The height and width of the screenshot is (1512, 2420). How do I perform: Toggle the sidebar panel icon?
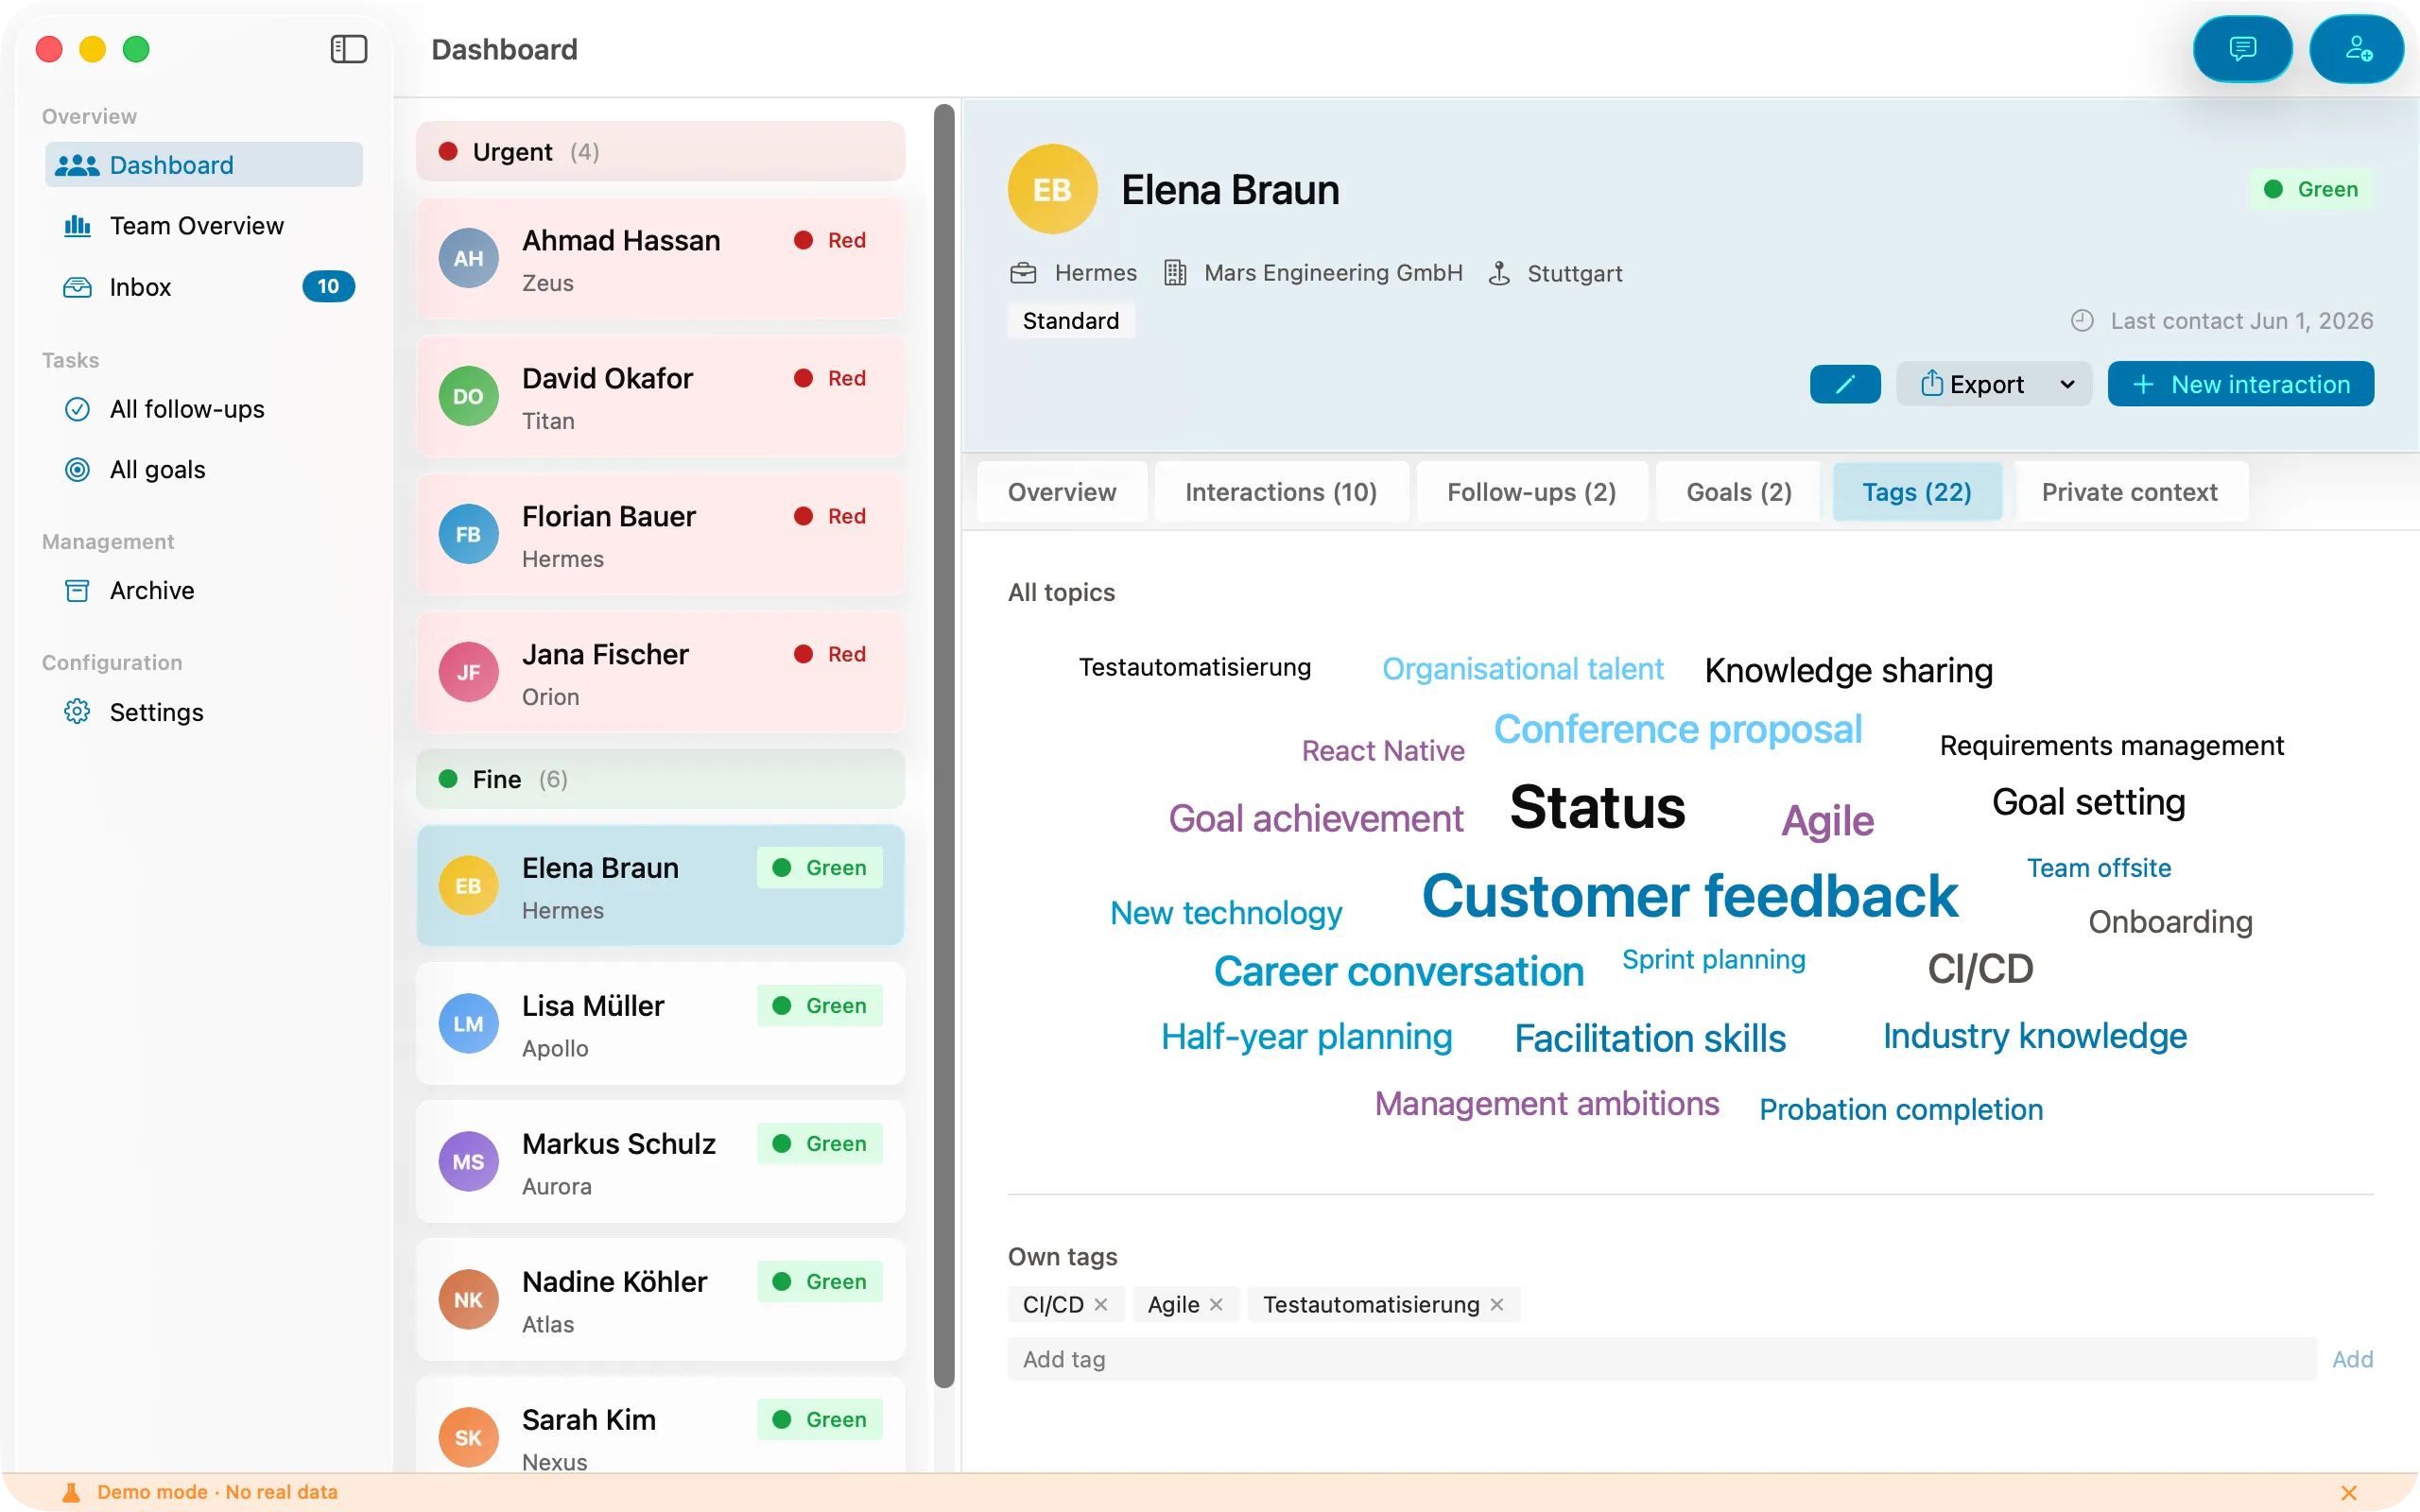(x=349, y=49)
